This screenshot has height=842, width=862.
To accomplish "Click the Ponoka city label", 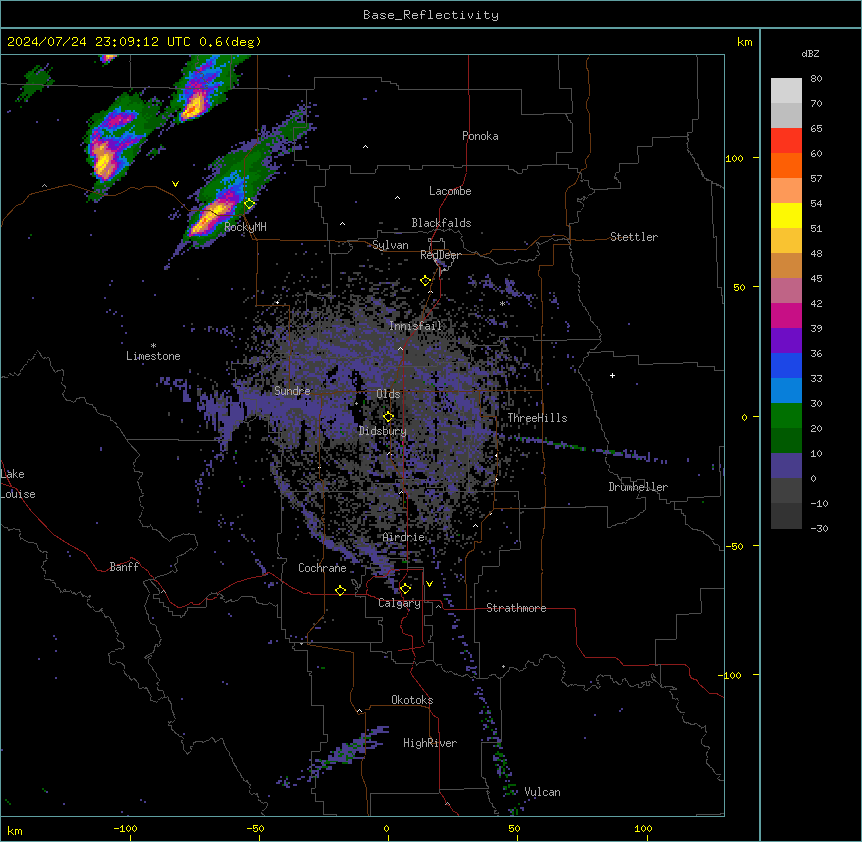I will pos(480,136).
